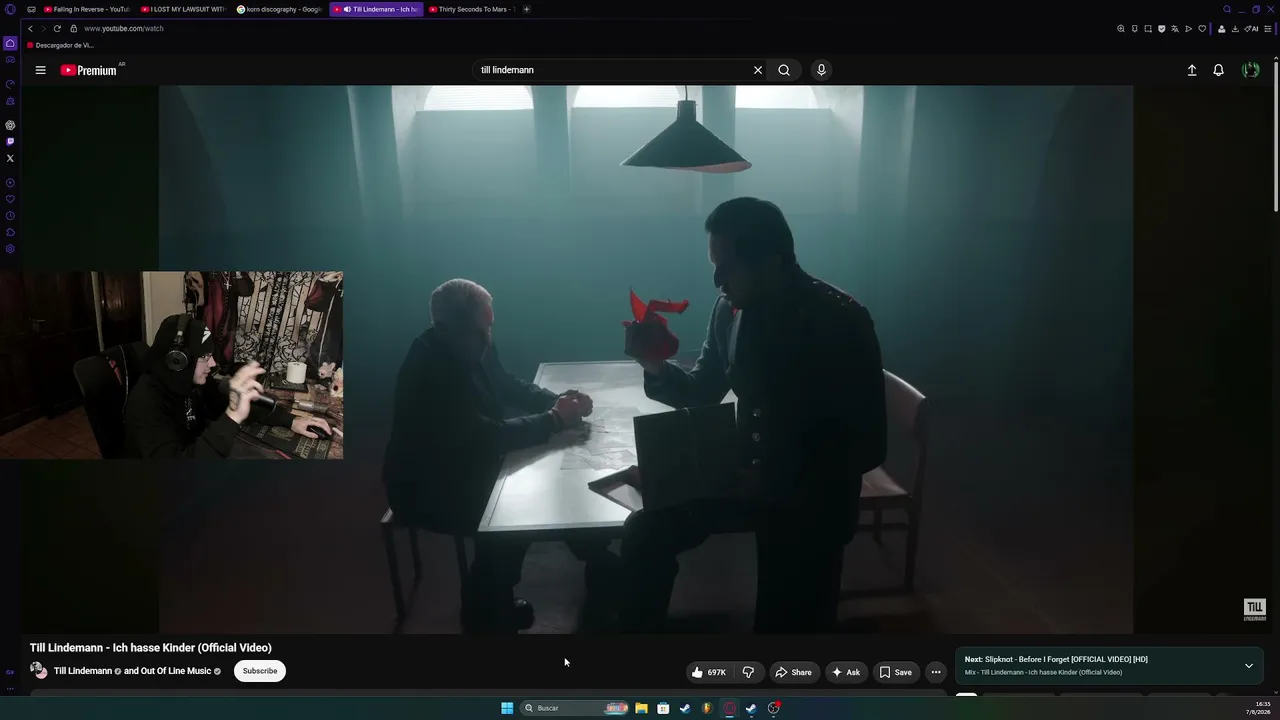The height and width of the screenshot is (720, 1280).
Task: Start voice search with the microphone
Action: point(821,70)
